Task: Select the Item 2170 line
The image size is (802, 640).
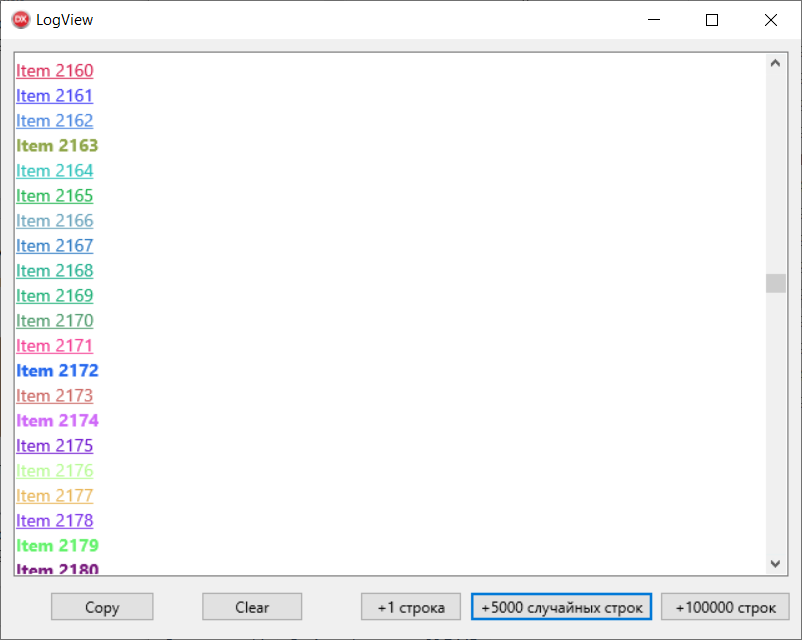Action: click(55, 321)
